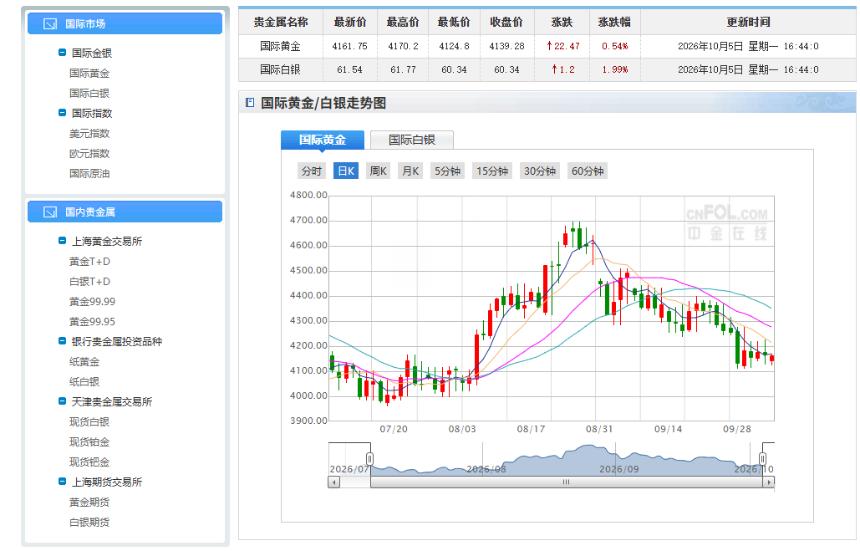This screenshot has height=551, width=860.
Task: Click the navigator scrollbar right arrow
Action: point(769,482)
